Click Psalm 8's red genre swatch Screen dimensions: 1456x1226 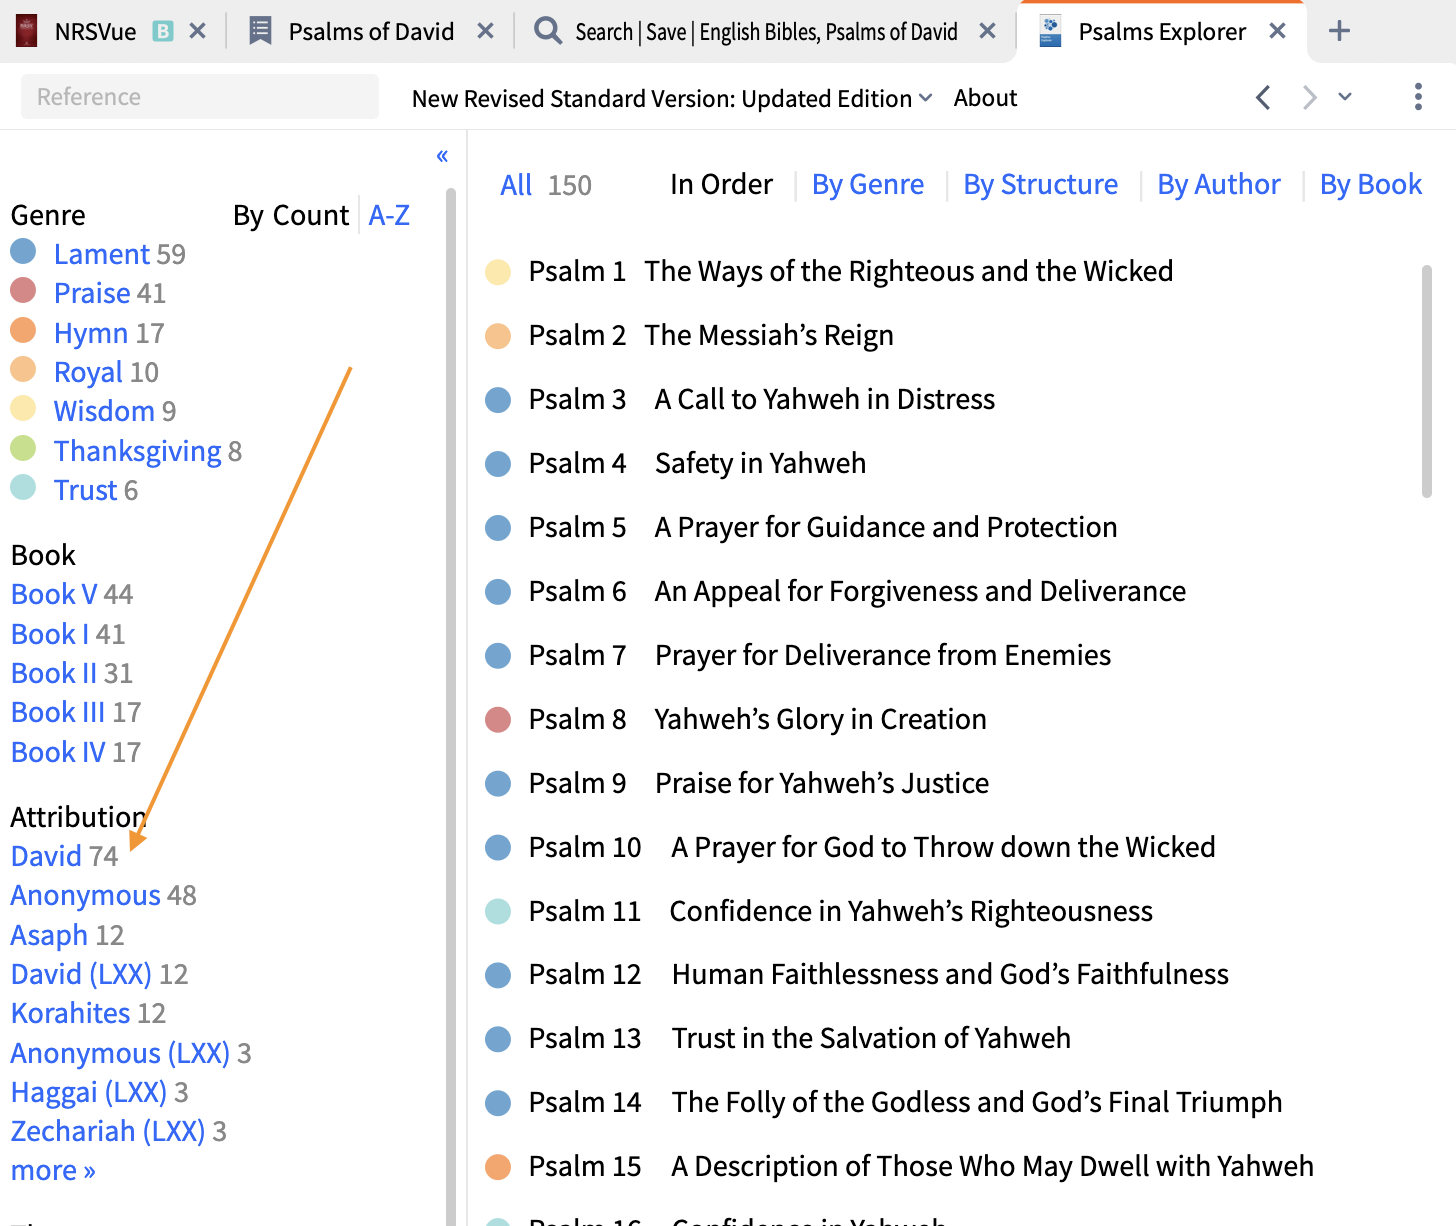[497, 719]
